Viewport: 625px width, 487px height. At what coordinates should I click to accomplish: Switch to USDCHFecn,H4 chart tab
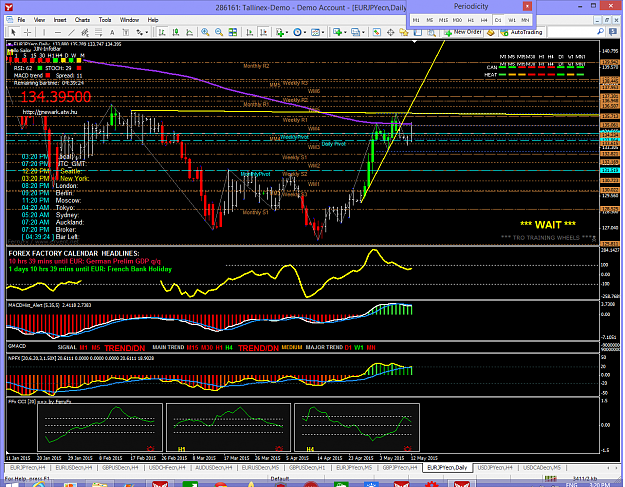point(167,467)
